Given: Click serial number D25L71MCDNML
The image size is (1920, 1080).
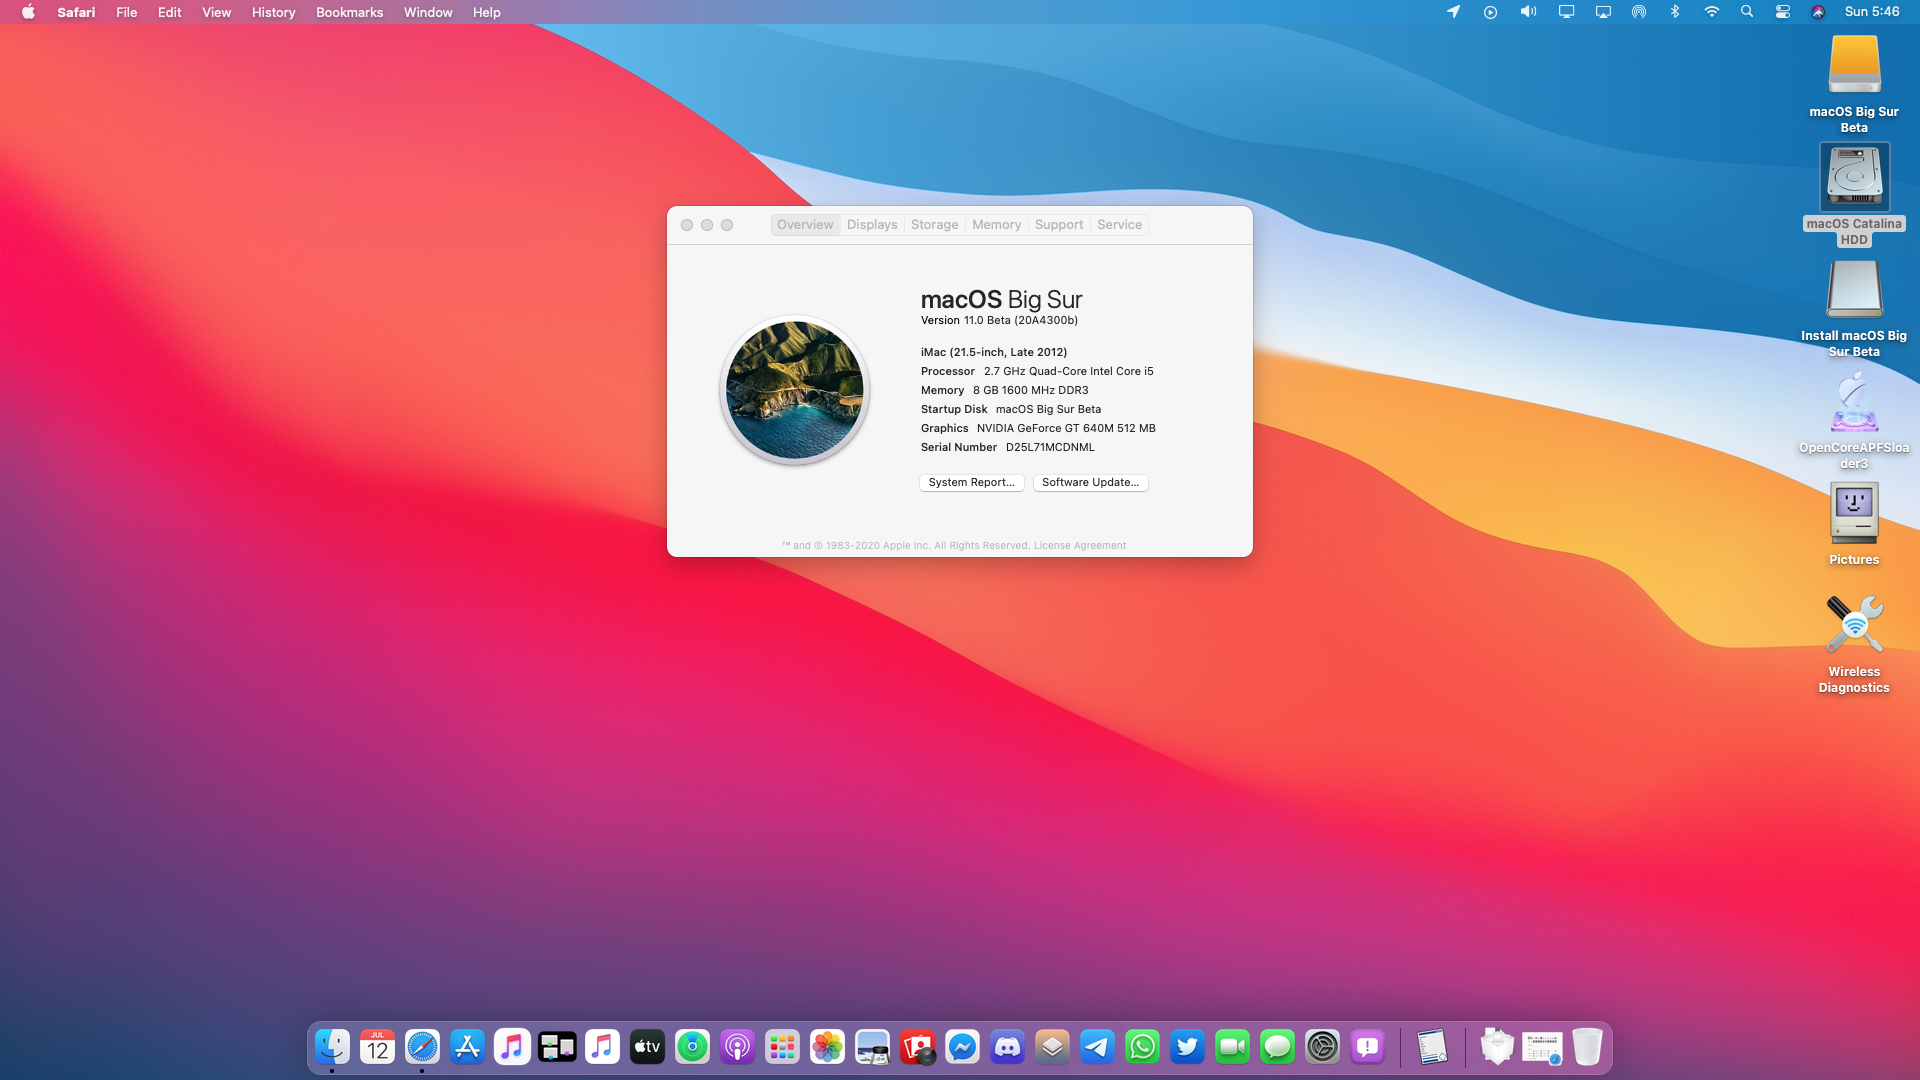Looking at the screenshot, I should 1050,448.
